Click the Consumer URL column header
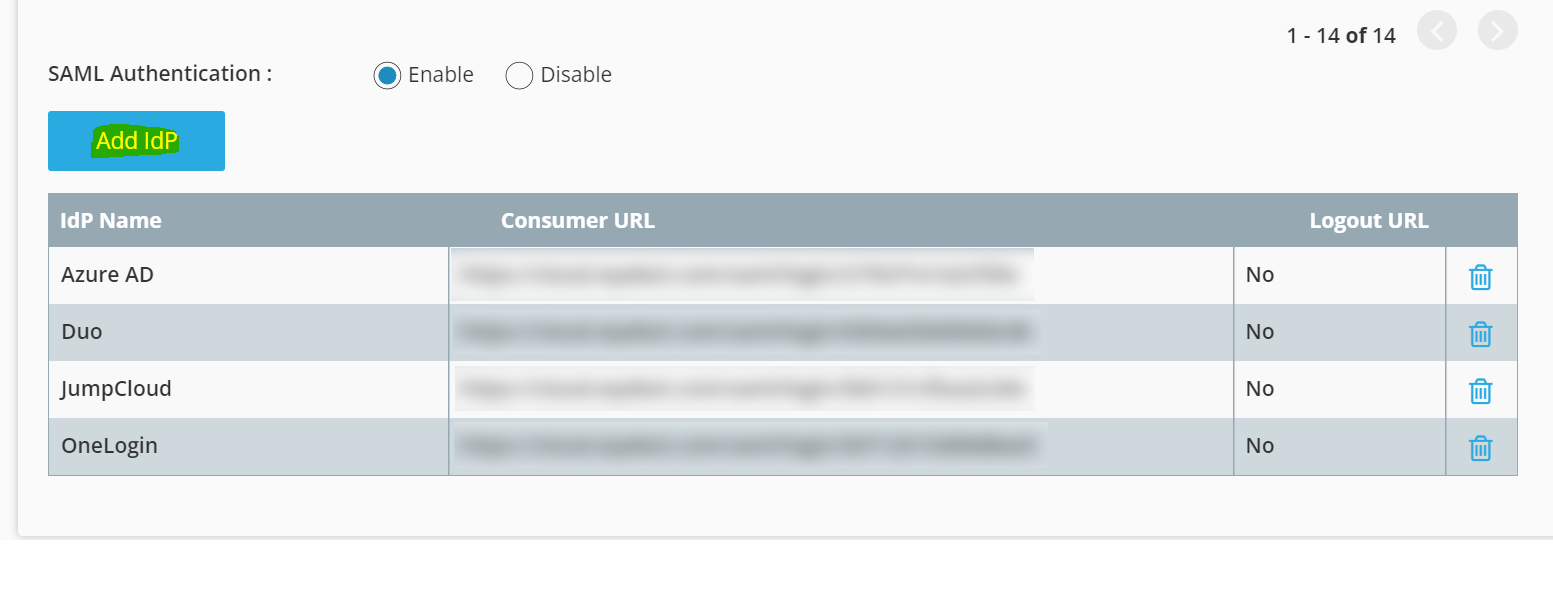Viewport: 1553px width, 600px height. tap(578, 220)
